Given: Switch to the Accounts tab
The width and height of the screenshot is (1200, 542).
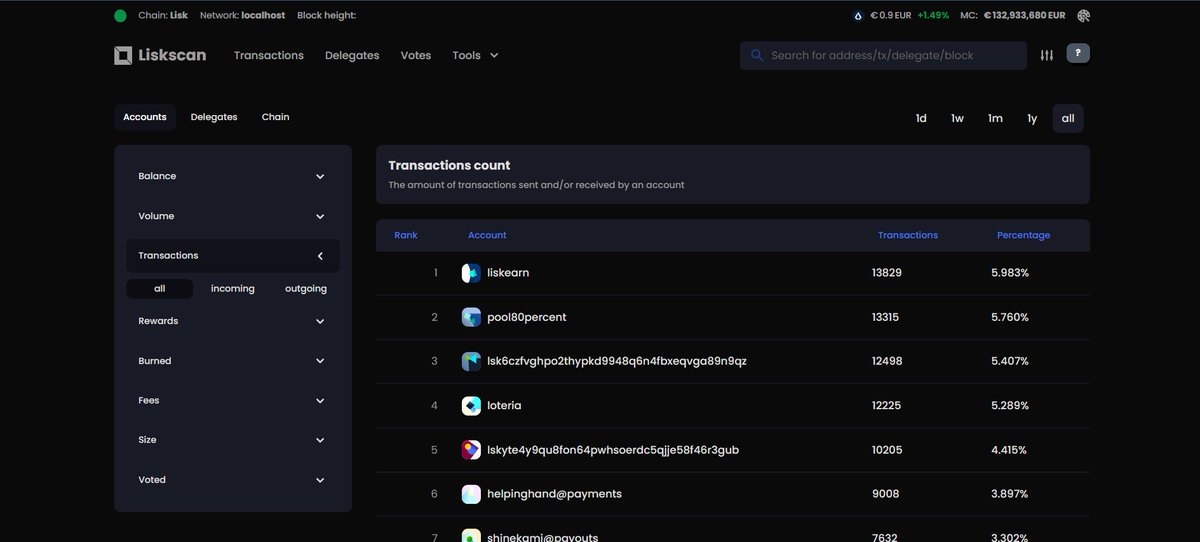Looking at the screenshot, I should [x=145, y=117].
